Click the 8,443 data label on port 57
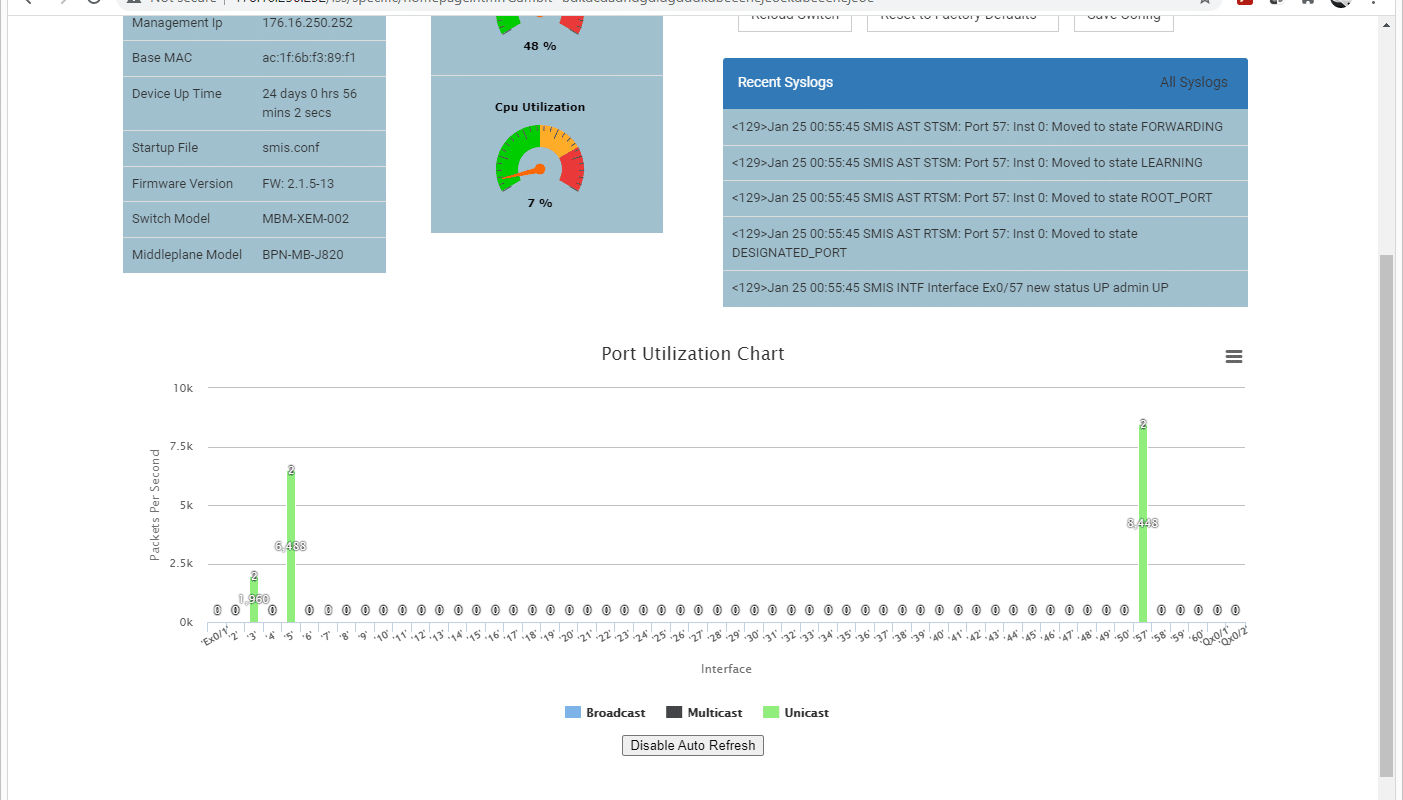This screenshot has width=1403, height=800. click(1143, 523)
